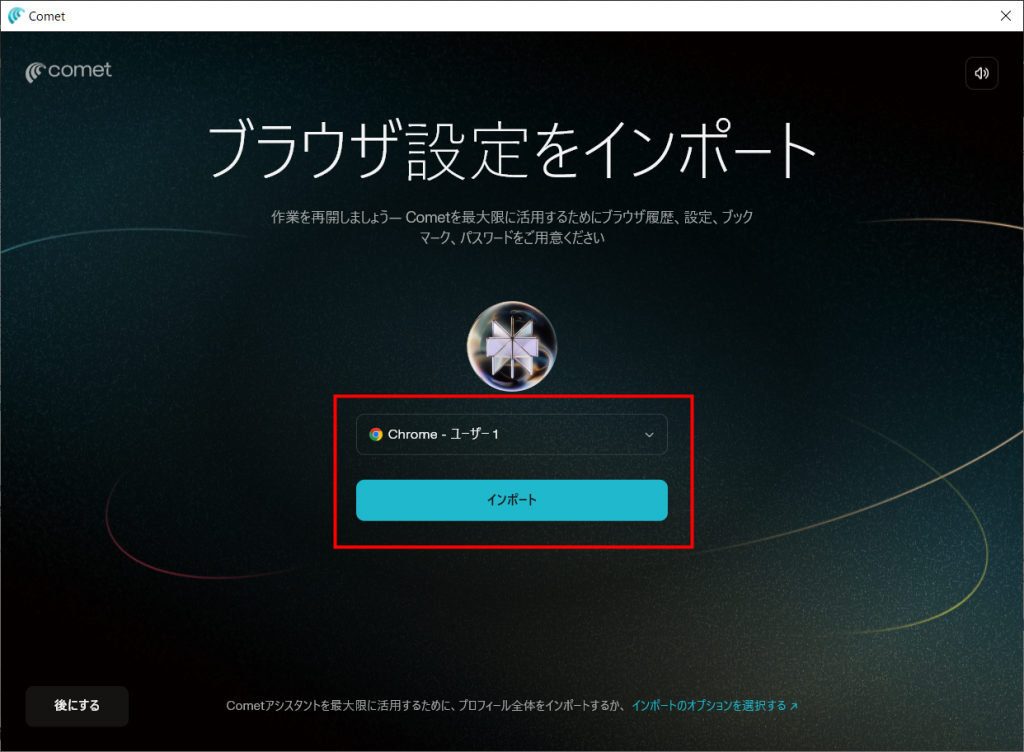Click the description text under the heading
The image size is (1024, 752).
(511, 228)
